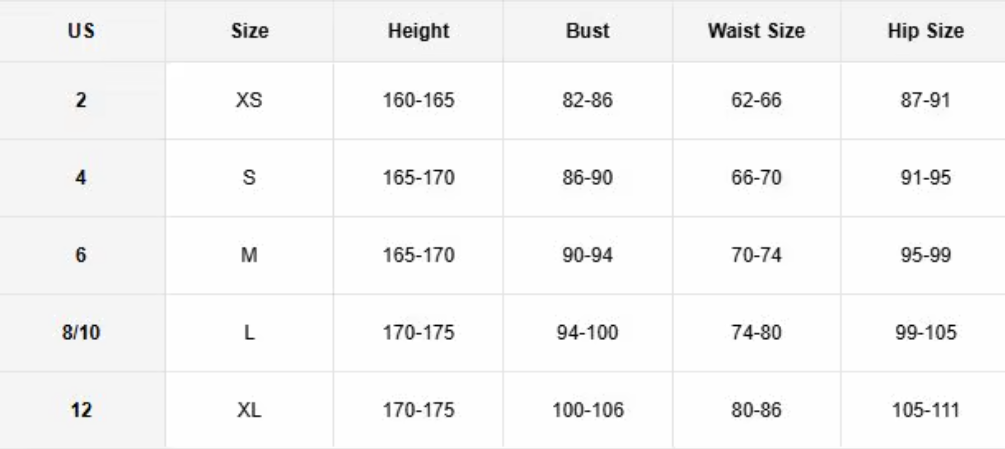Click the 160-165 height cell
Screen dimensions: 1005x449
point(418,101)
